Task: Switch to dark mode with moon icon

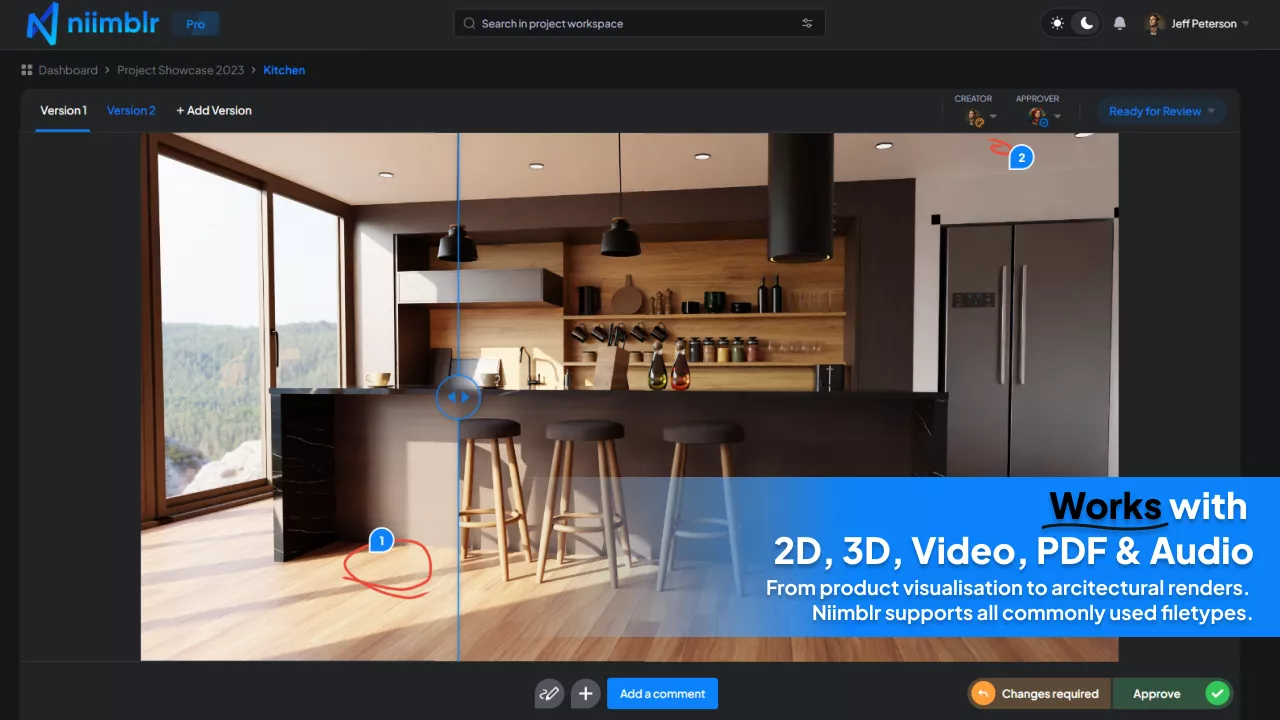Action: point(1085,24)
